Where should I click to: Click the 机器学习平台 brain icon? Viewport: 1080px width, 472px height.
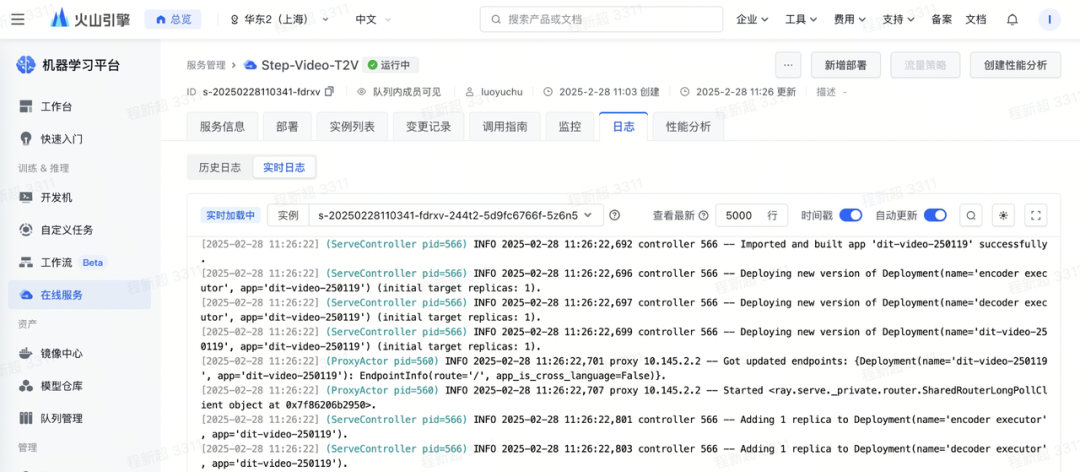[25, 65]
